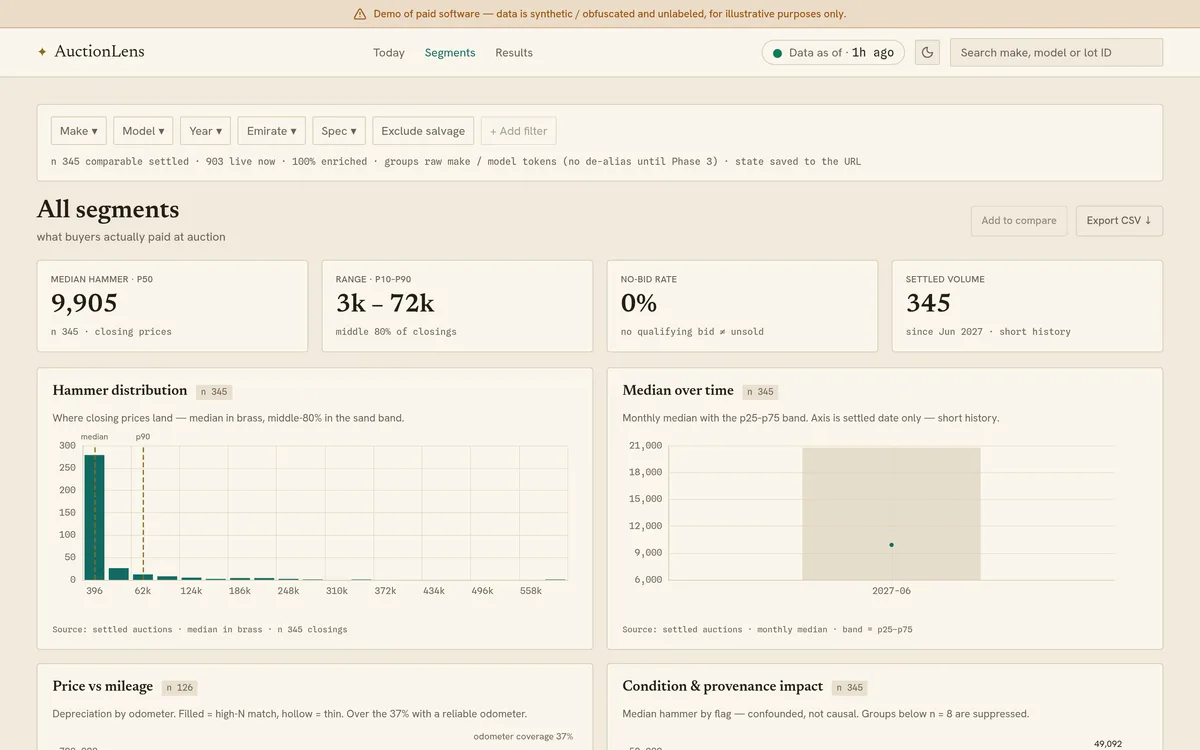Click the p90 dashed marker line
Viewport: 1200px width, 750px height.
[143, 512]
